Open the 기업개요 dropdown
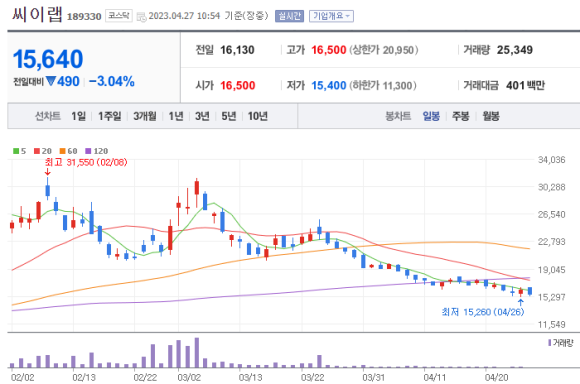 click(331, 16)
